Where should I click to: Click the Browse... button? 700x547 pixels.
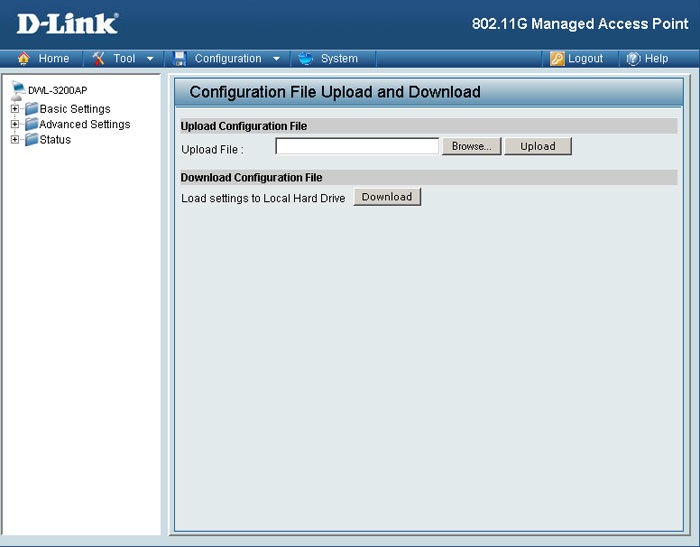click(471, 146)
